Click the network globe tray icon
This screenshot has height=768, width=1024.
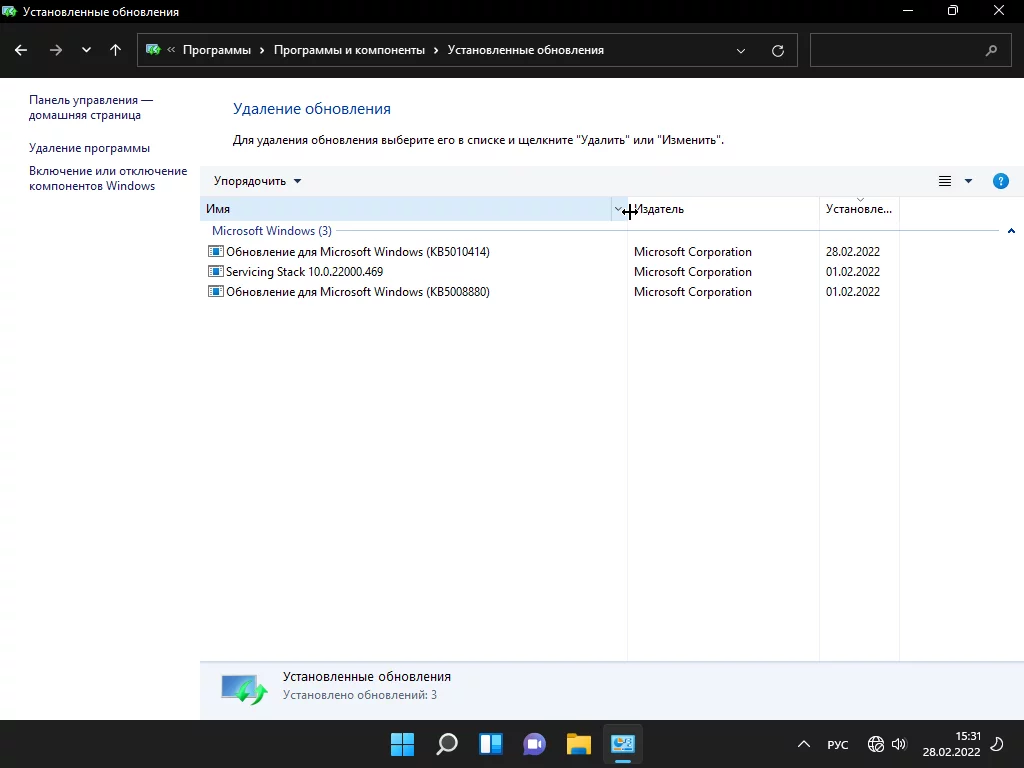(x=875, y=744)
